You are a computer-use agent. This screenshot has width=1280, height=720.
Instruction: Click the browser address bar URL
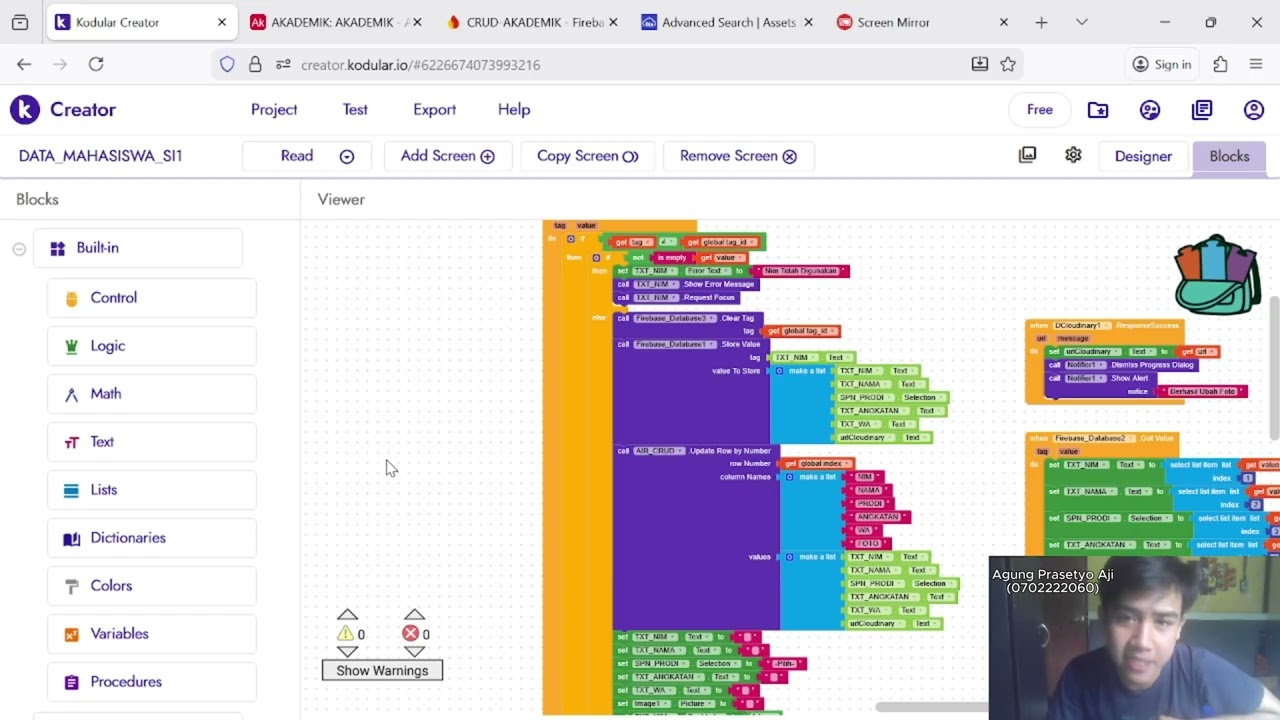tap(421, 65)
